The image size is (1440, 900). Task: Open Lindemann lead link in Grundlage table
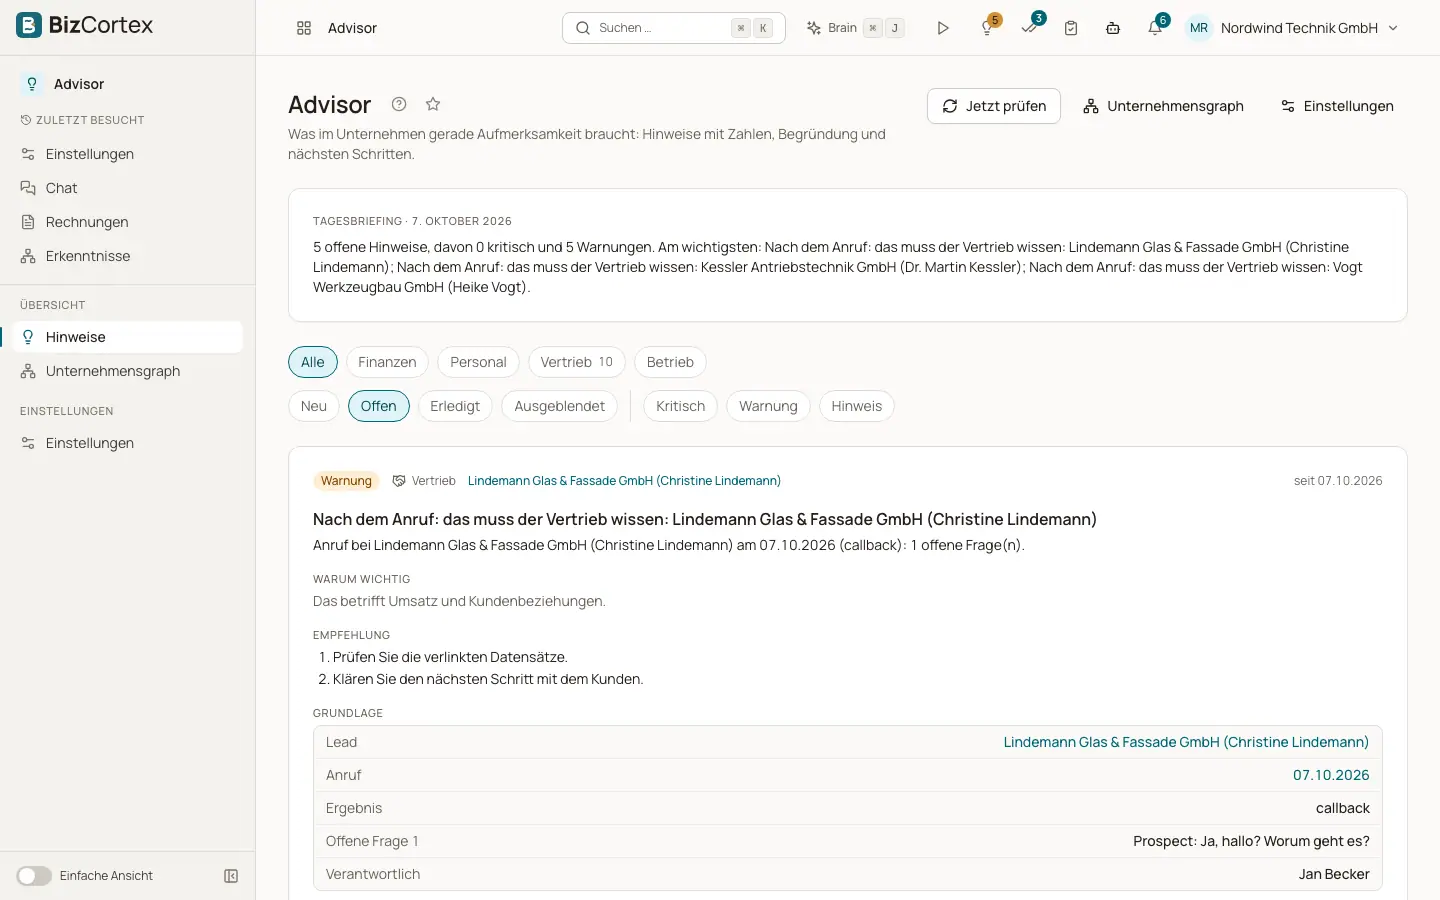1186,742
